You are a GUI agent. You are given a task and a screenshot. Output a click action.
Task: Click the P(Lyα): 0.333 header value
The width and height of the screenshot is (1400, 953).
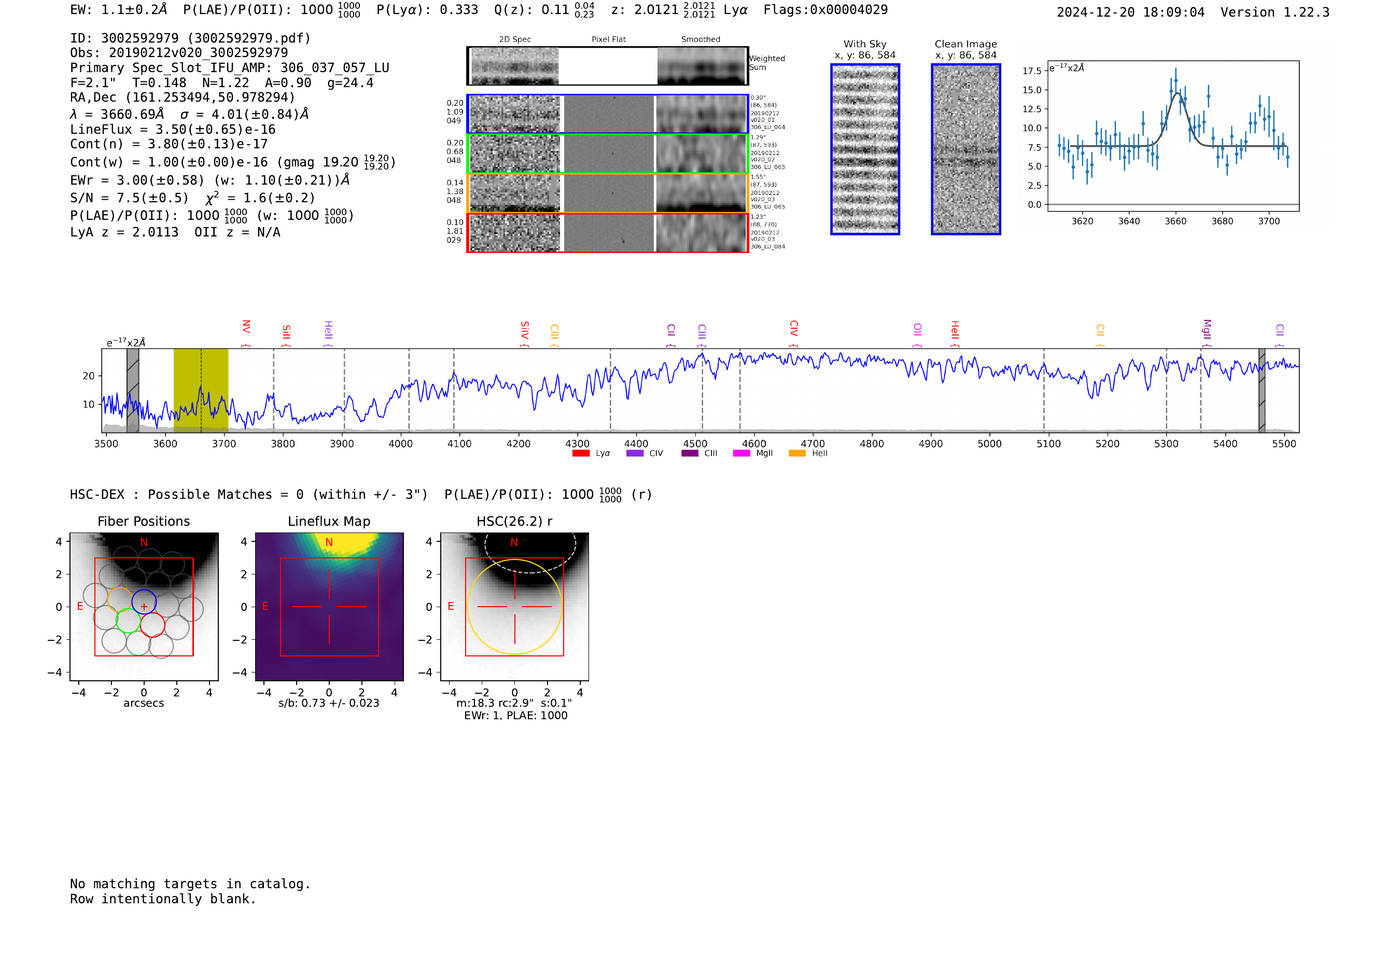point(427,10)
